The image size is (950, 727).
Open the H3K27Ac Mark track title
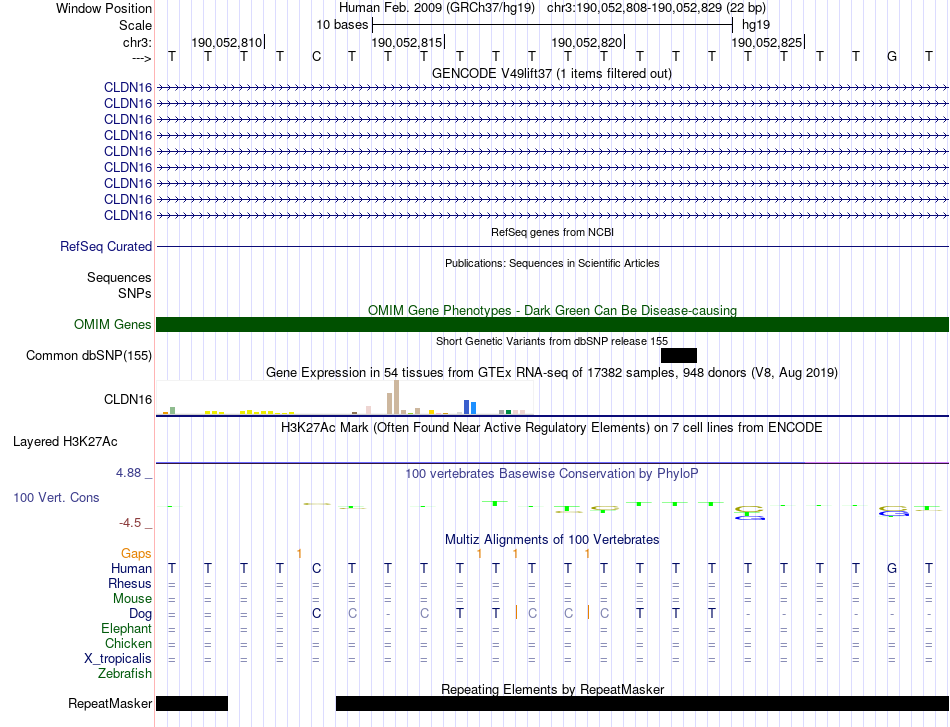coord(551,428)
